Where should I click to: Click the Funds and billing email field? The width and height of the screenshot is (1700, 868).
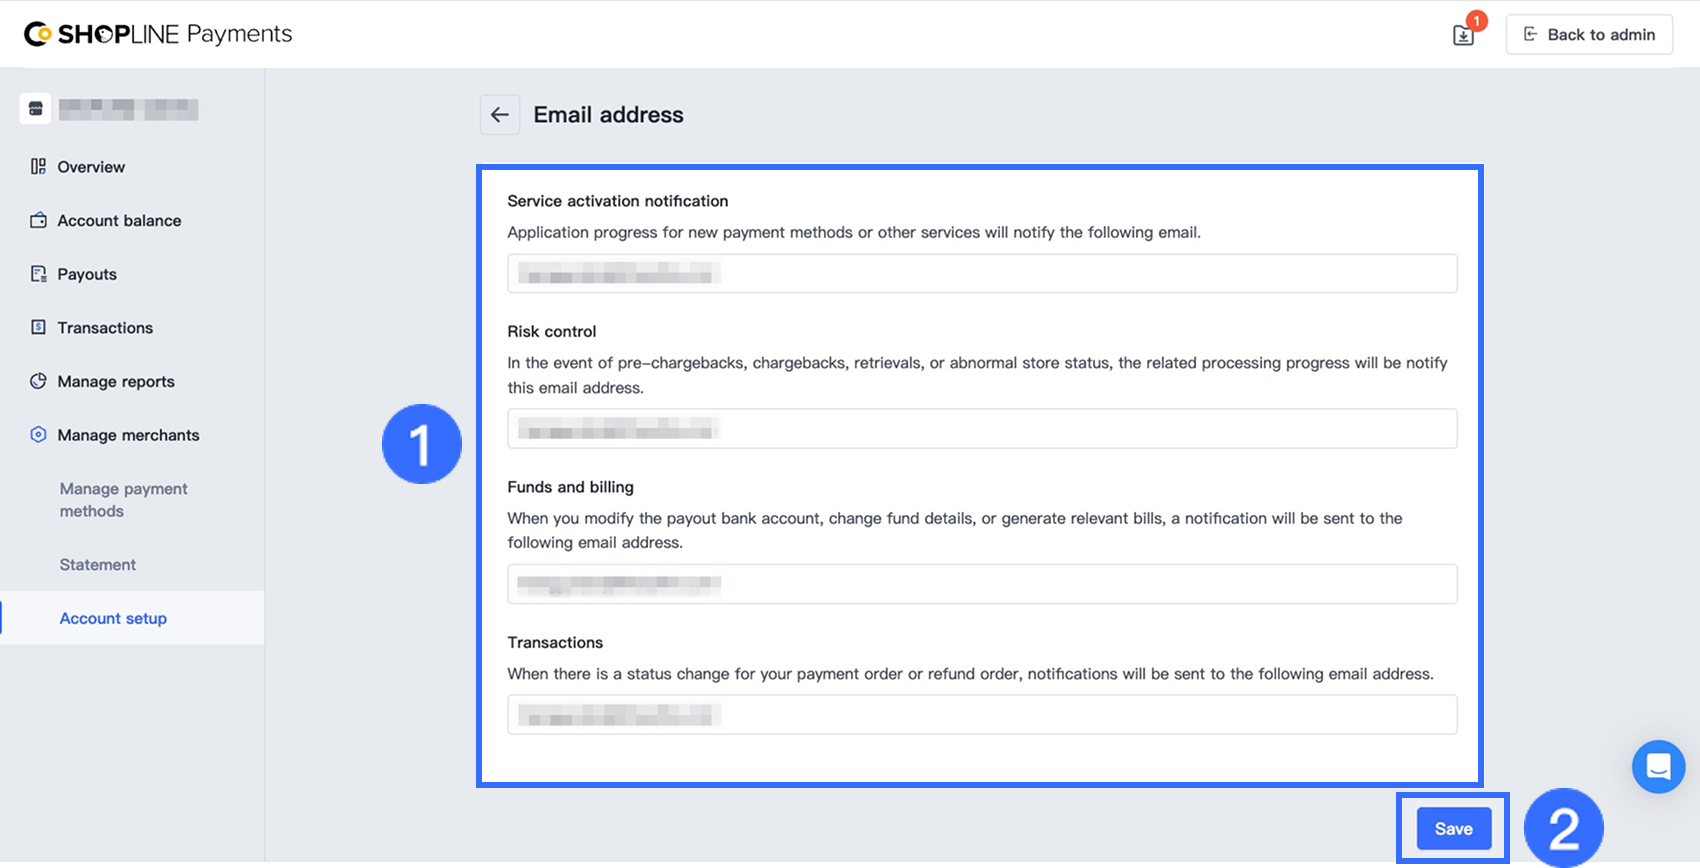[x=982, y=584]
